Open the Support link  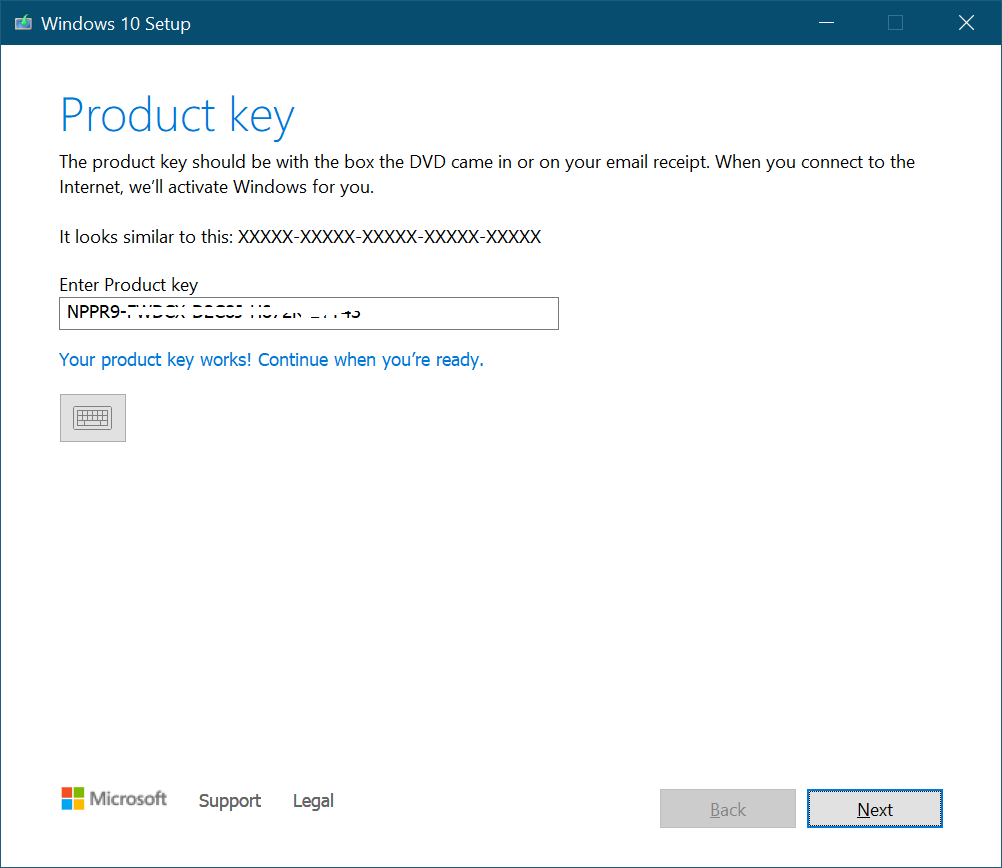point(229,800)
